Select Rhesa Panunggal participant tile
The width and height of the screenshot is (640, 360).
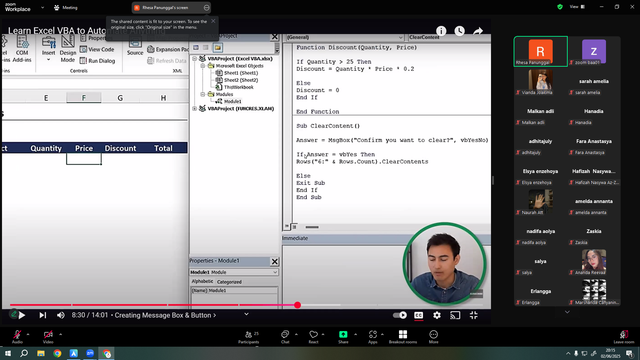540,51
